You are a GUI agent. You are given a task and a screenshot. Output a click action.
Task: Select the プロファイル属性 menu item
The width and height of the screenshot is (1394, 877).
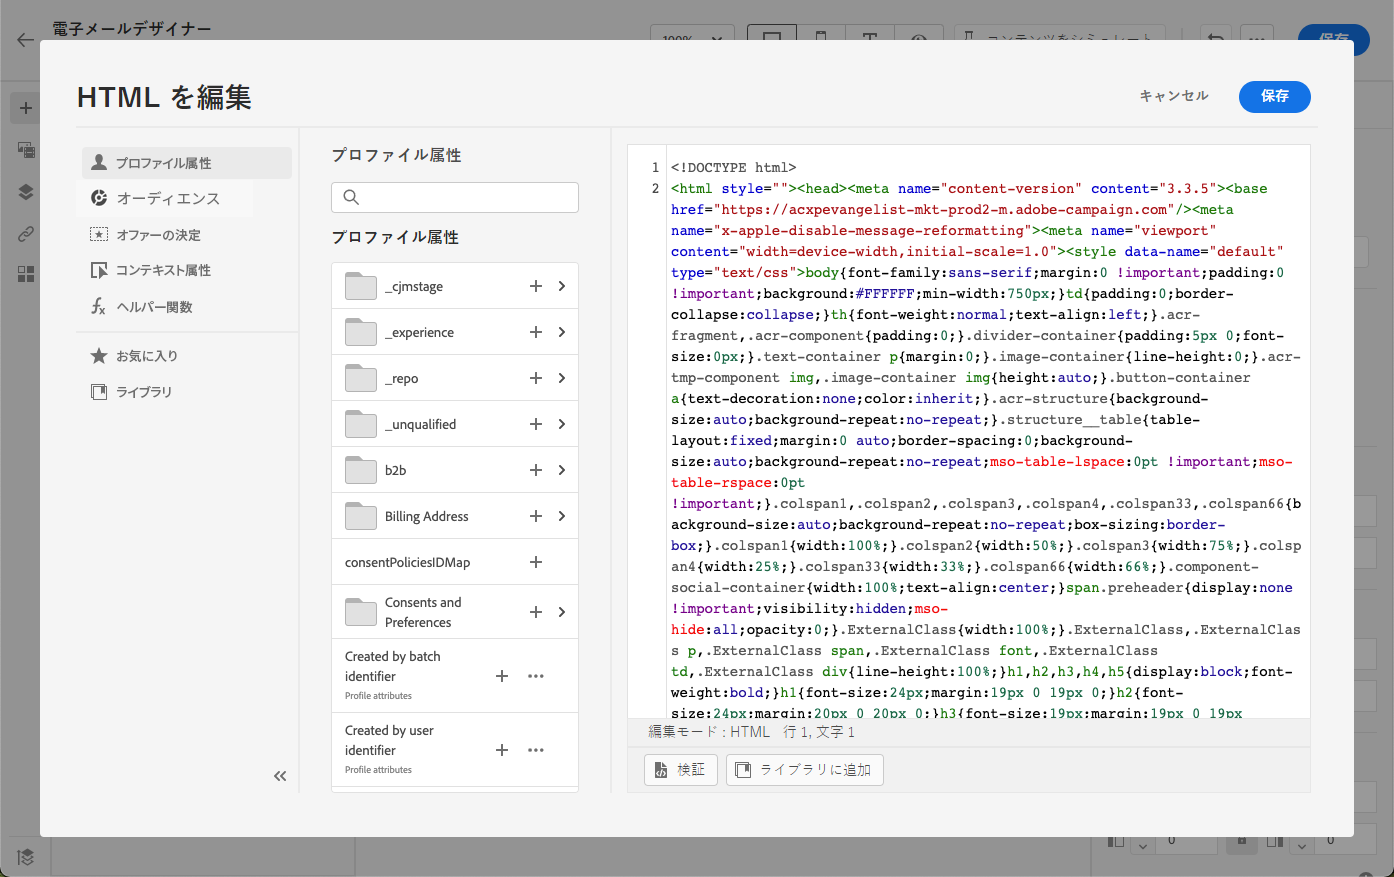pos(187,163)
